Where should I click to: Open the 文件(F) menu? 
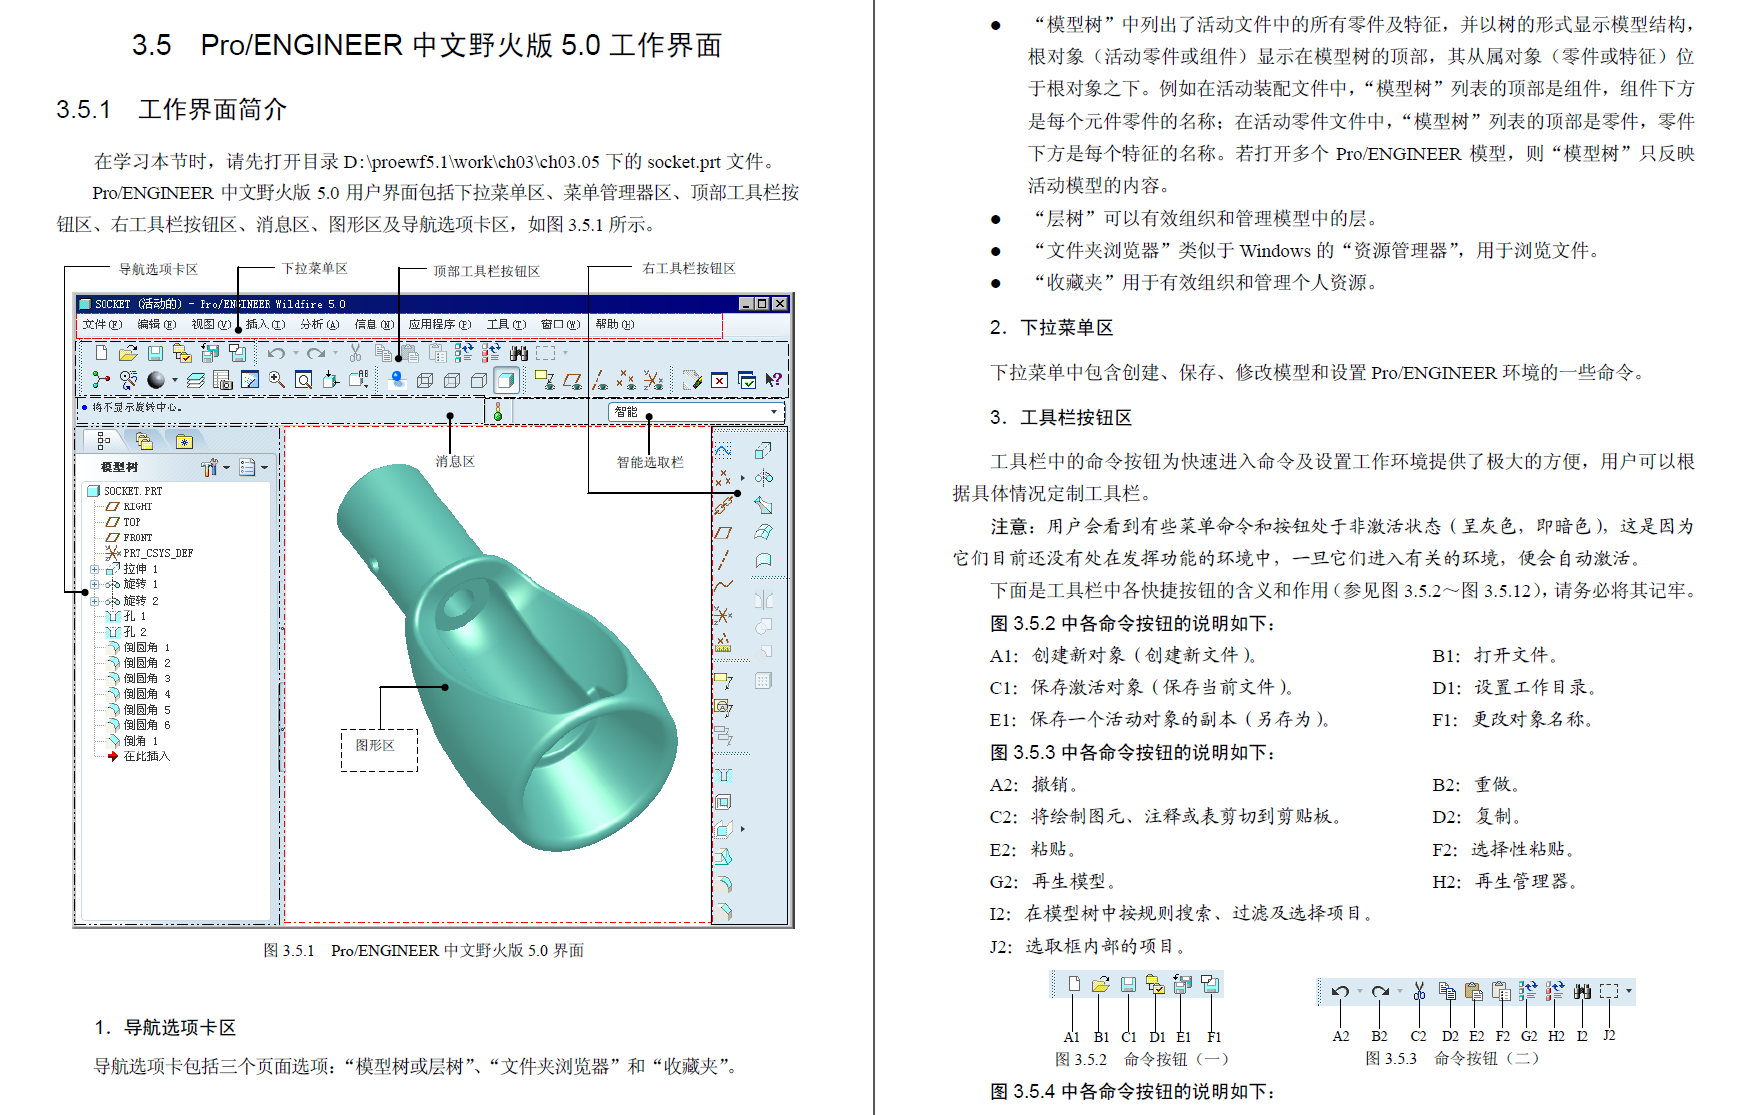[x=100, y=324]
